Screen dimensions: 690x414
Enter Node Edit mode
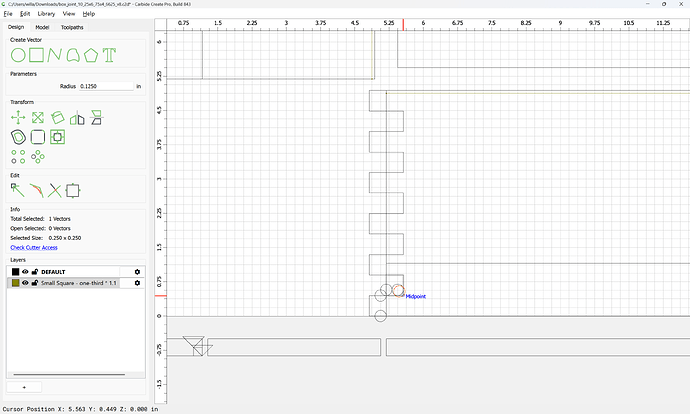click(x=18, y=191)
